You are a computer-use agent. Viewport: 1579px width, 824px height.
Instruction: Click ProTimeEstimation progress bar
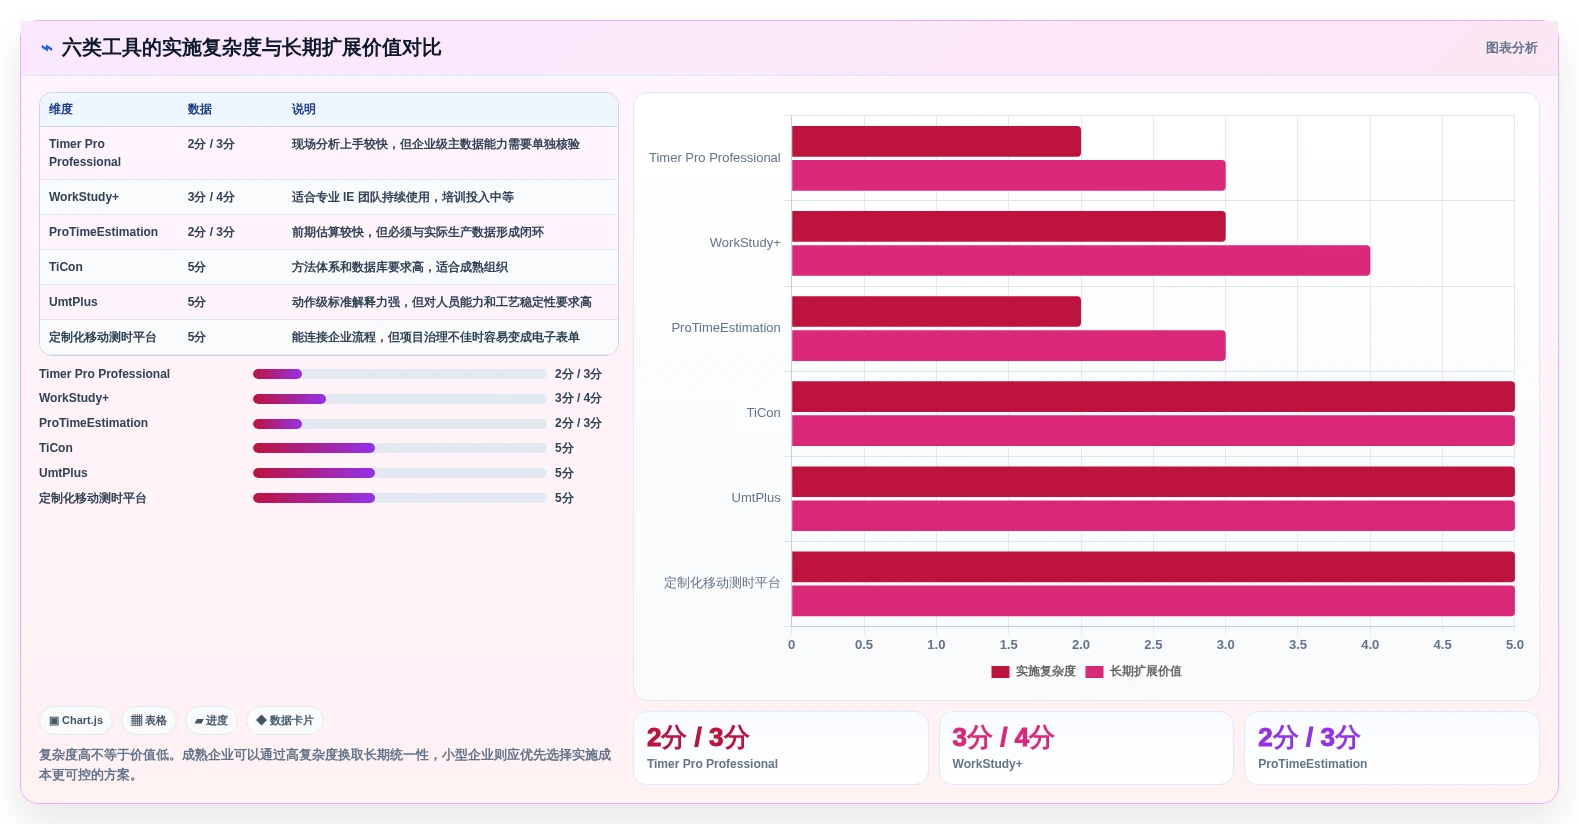[400, 424]
